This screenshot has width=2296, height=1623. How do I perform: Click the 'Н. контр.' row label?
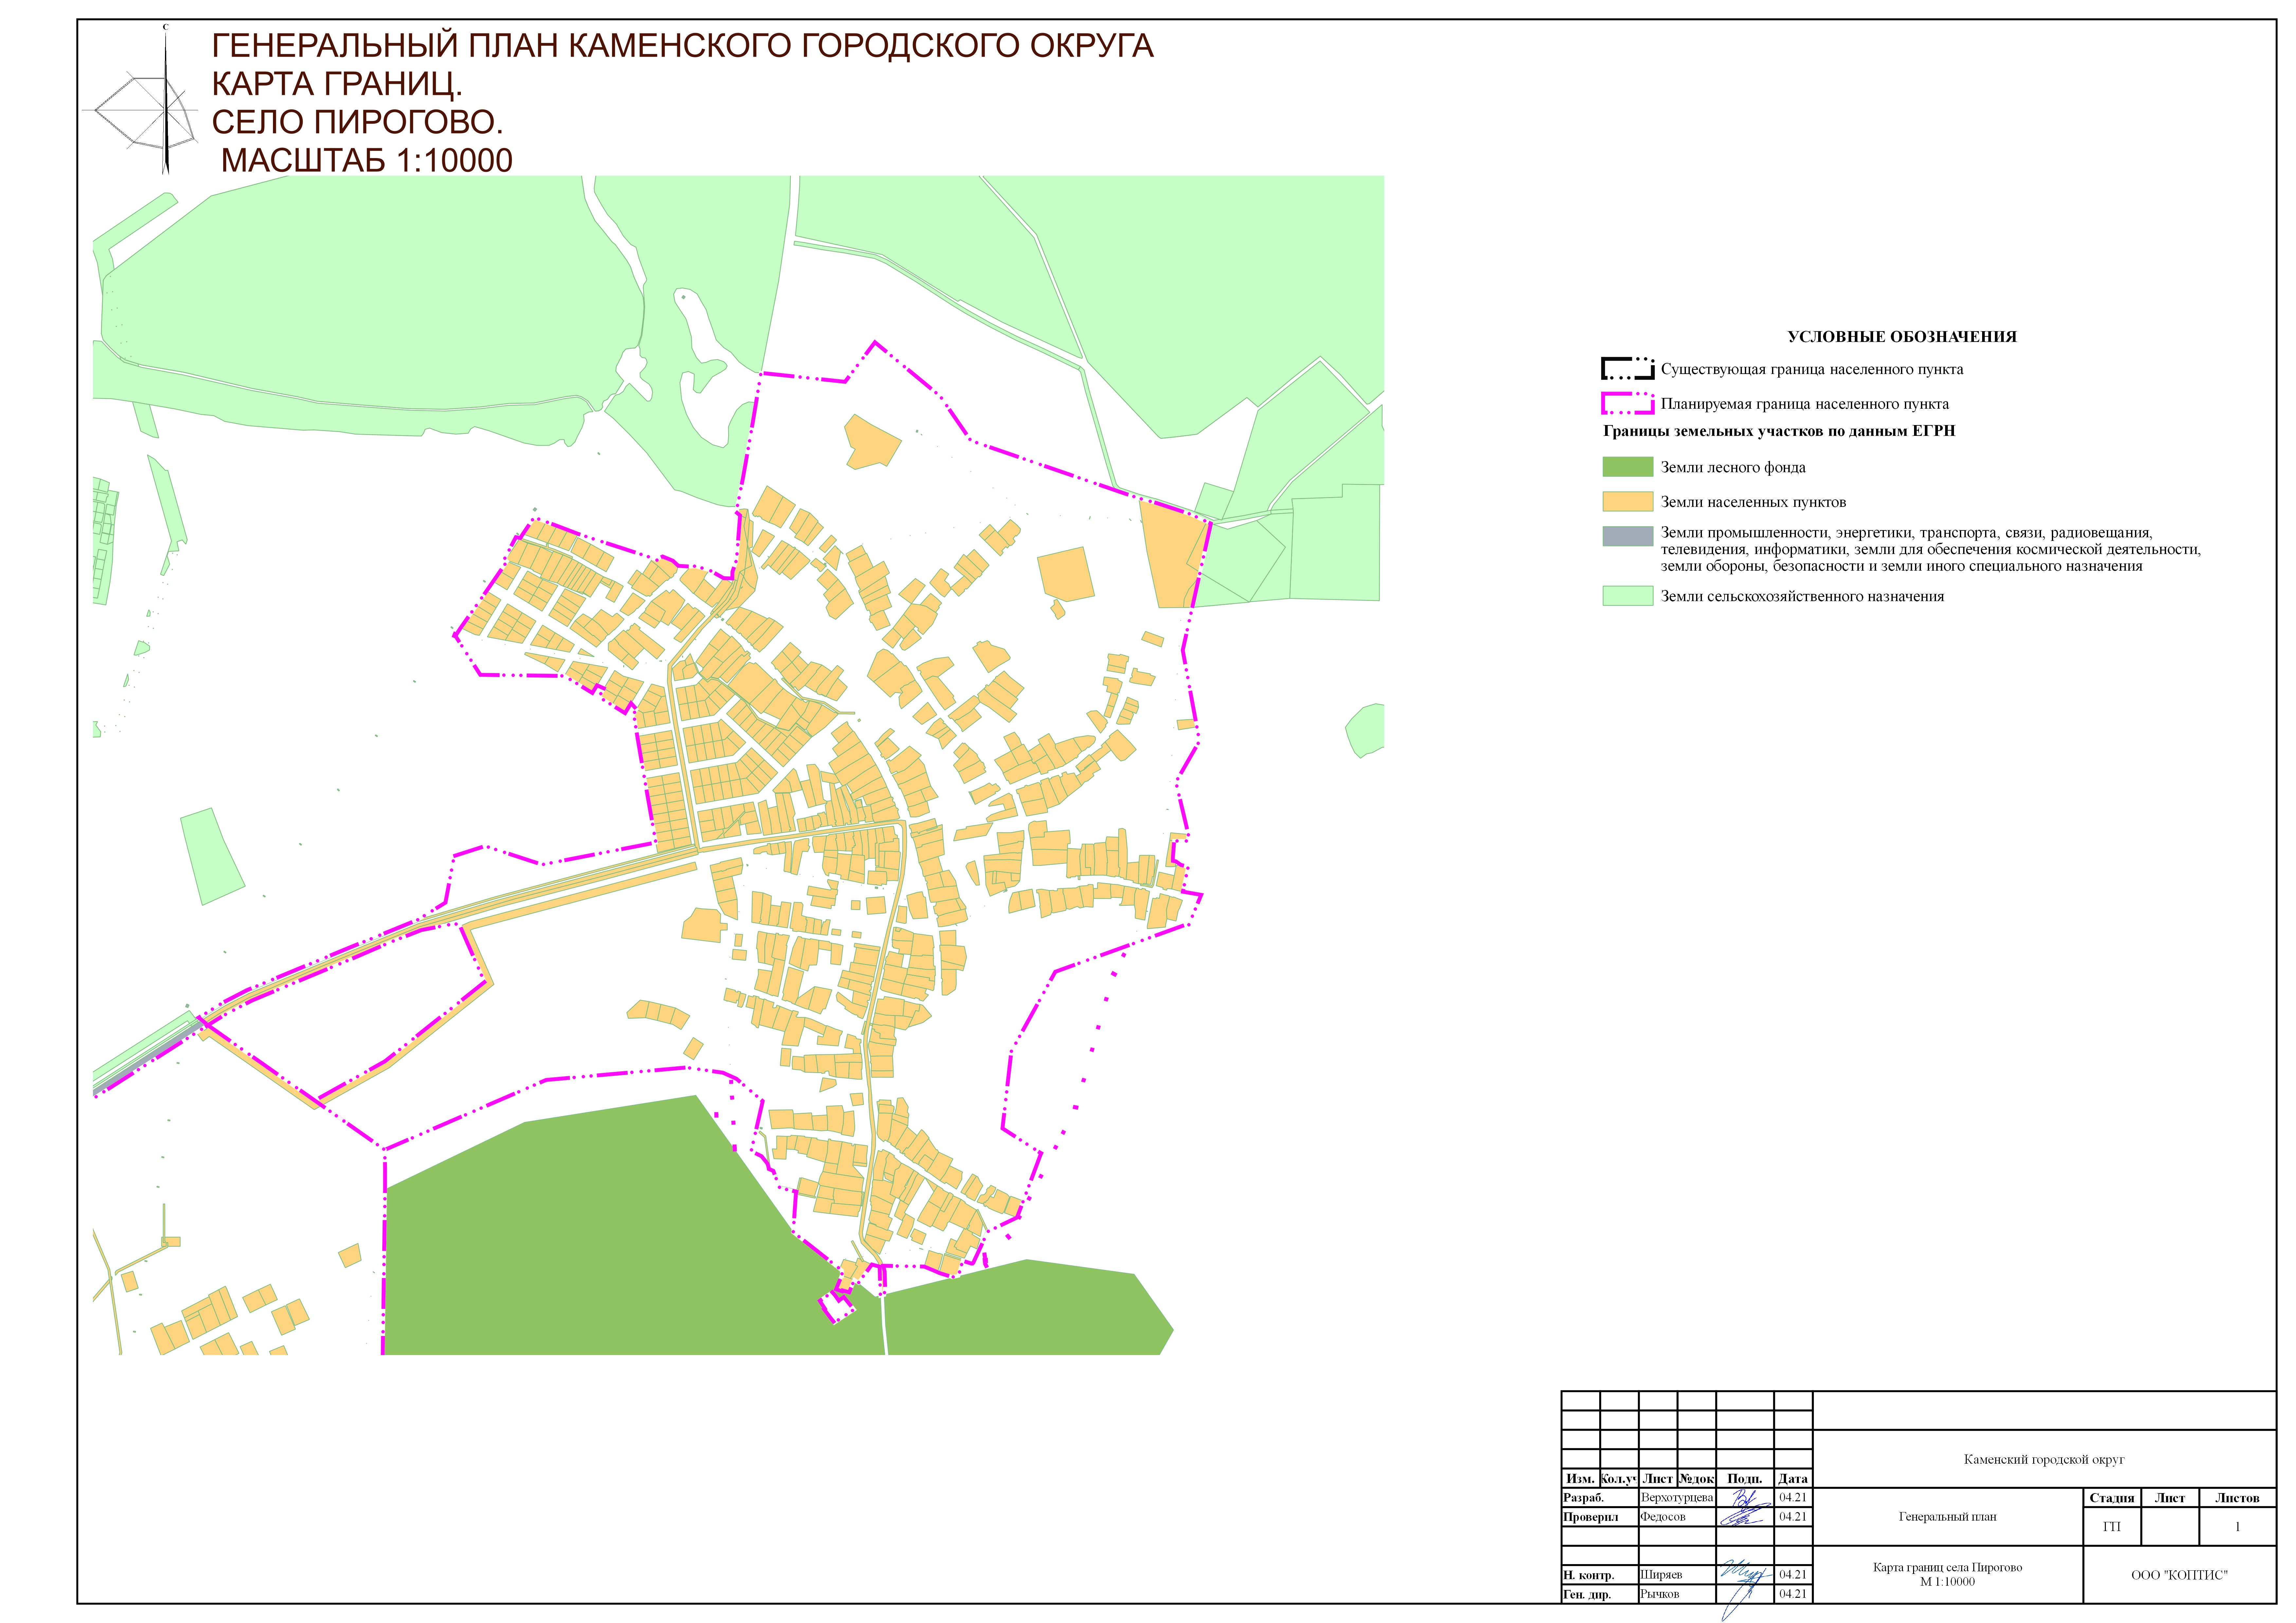pyautogui.click(x=1589, y=1575)
